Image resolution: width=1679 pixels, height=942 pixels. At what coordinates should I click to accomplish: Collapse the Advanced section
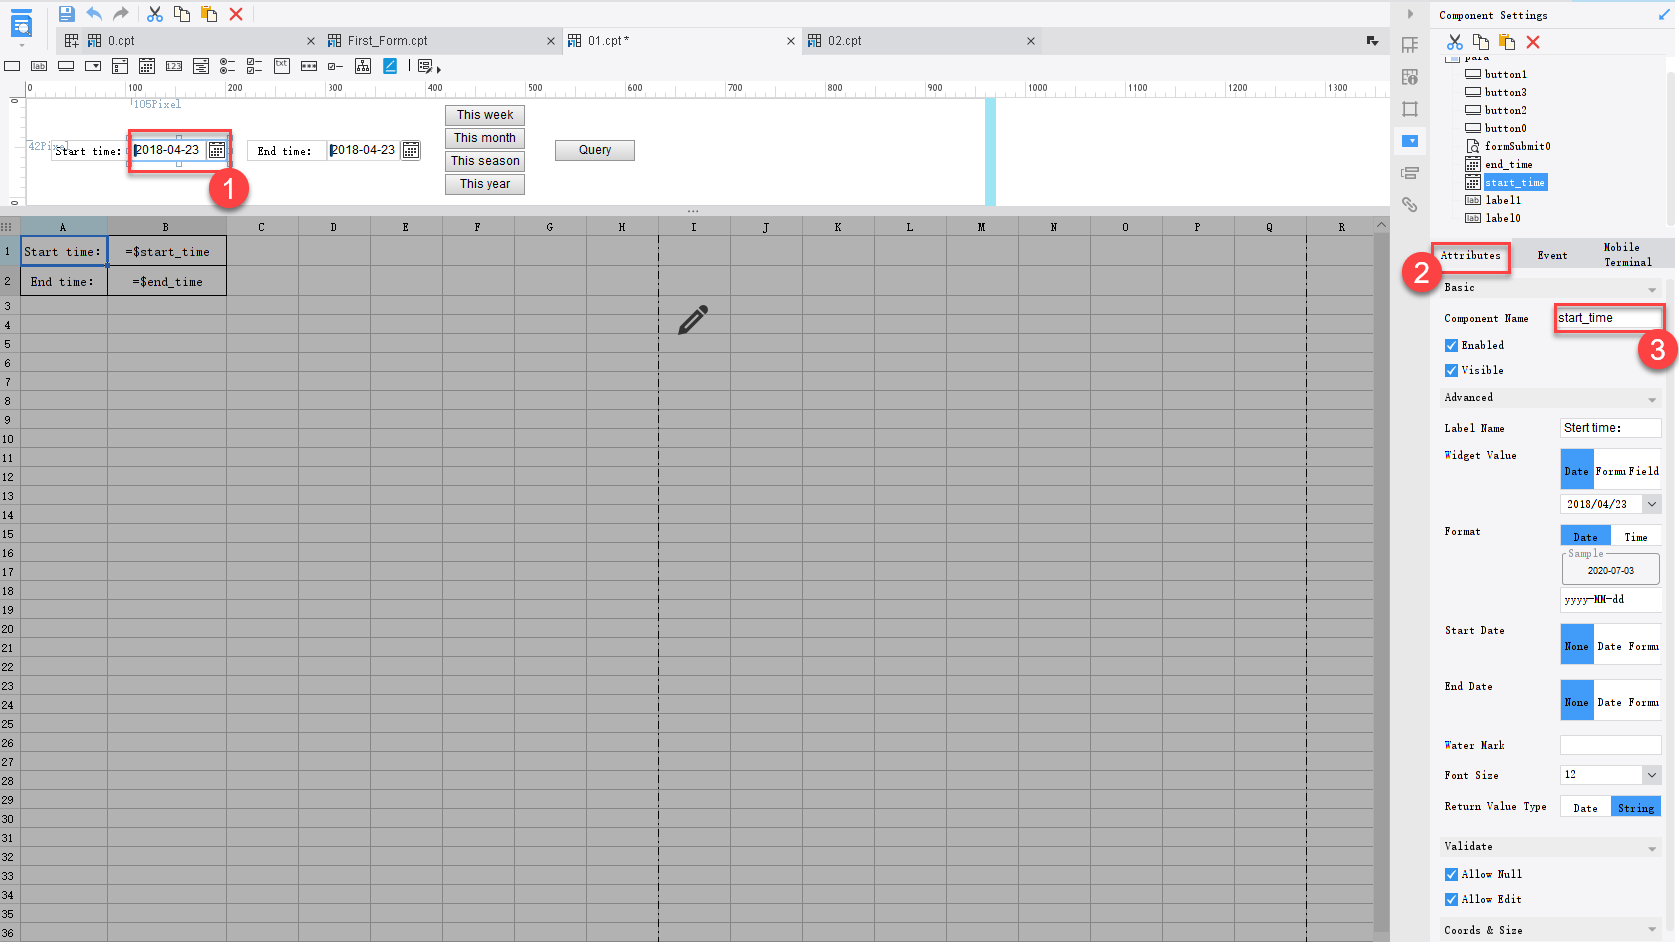coord(1652,397)
